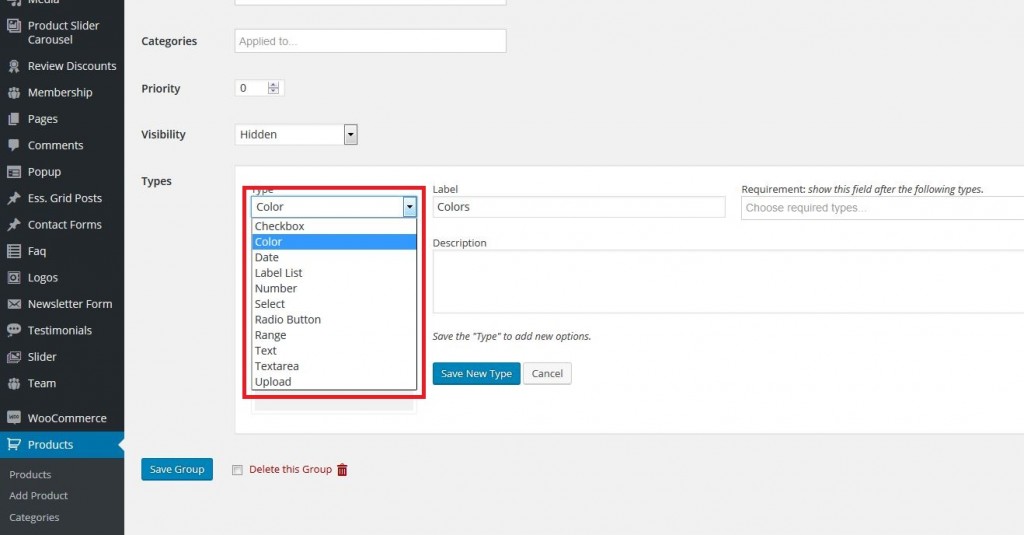Image resolution: width=1024 pixels, height=535 pixels.
Task: Click the Pages icon in sidebar
Action: [14, 119]
